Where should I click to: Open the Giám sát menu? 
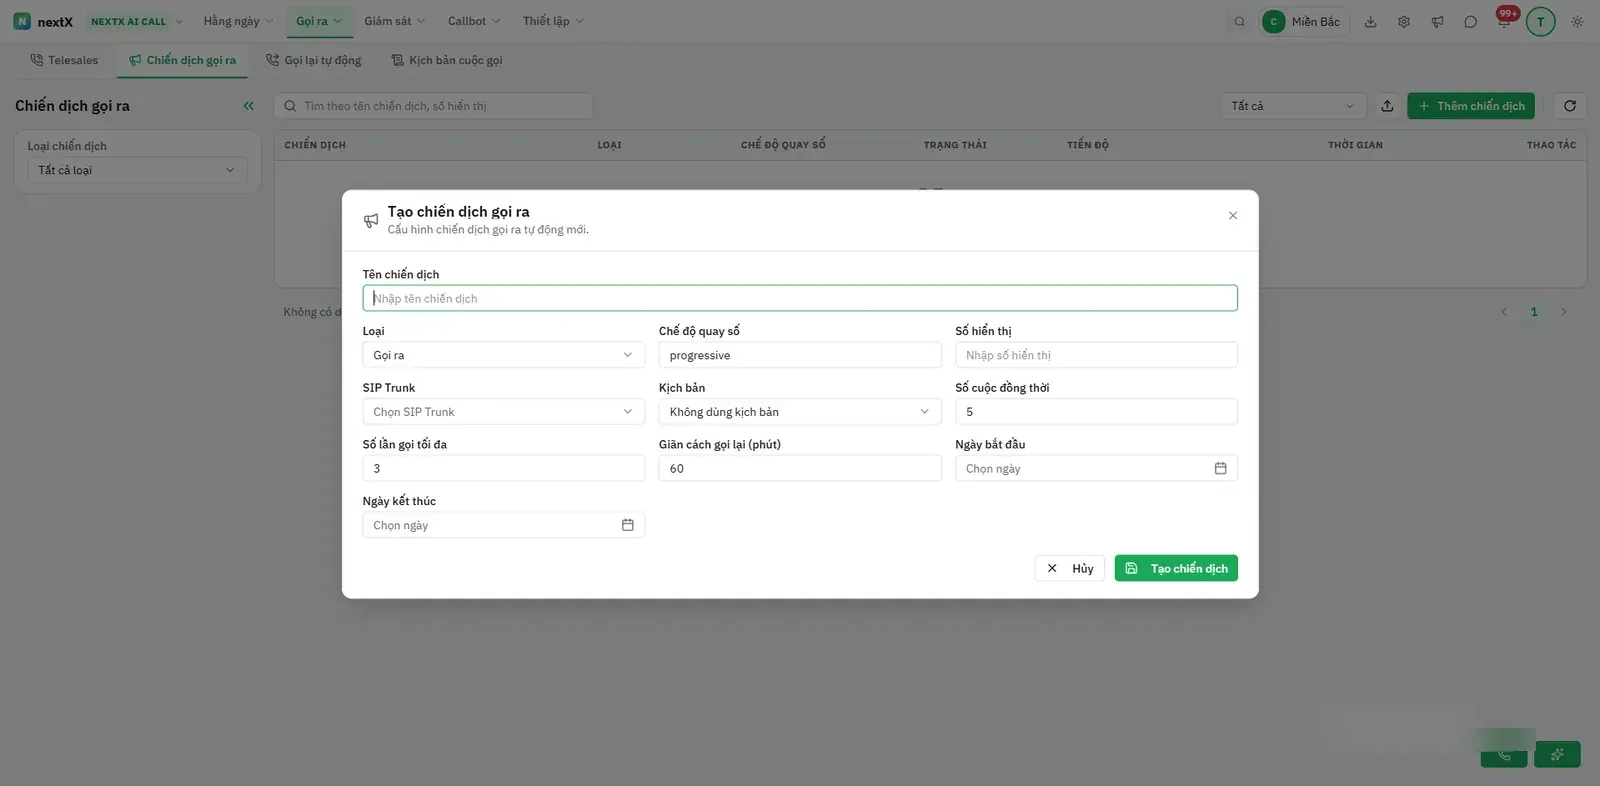[394, 21]
